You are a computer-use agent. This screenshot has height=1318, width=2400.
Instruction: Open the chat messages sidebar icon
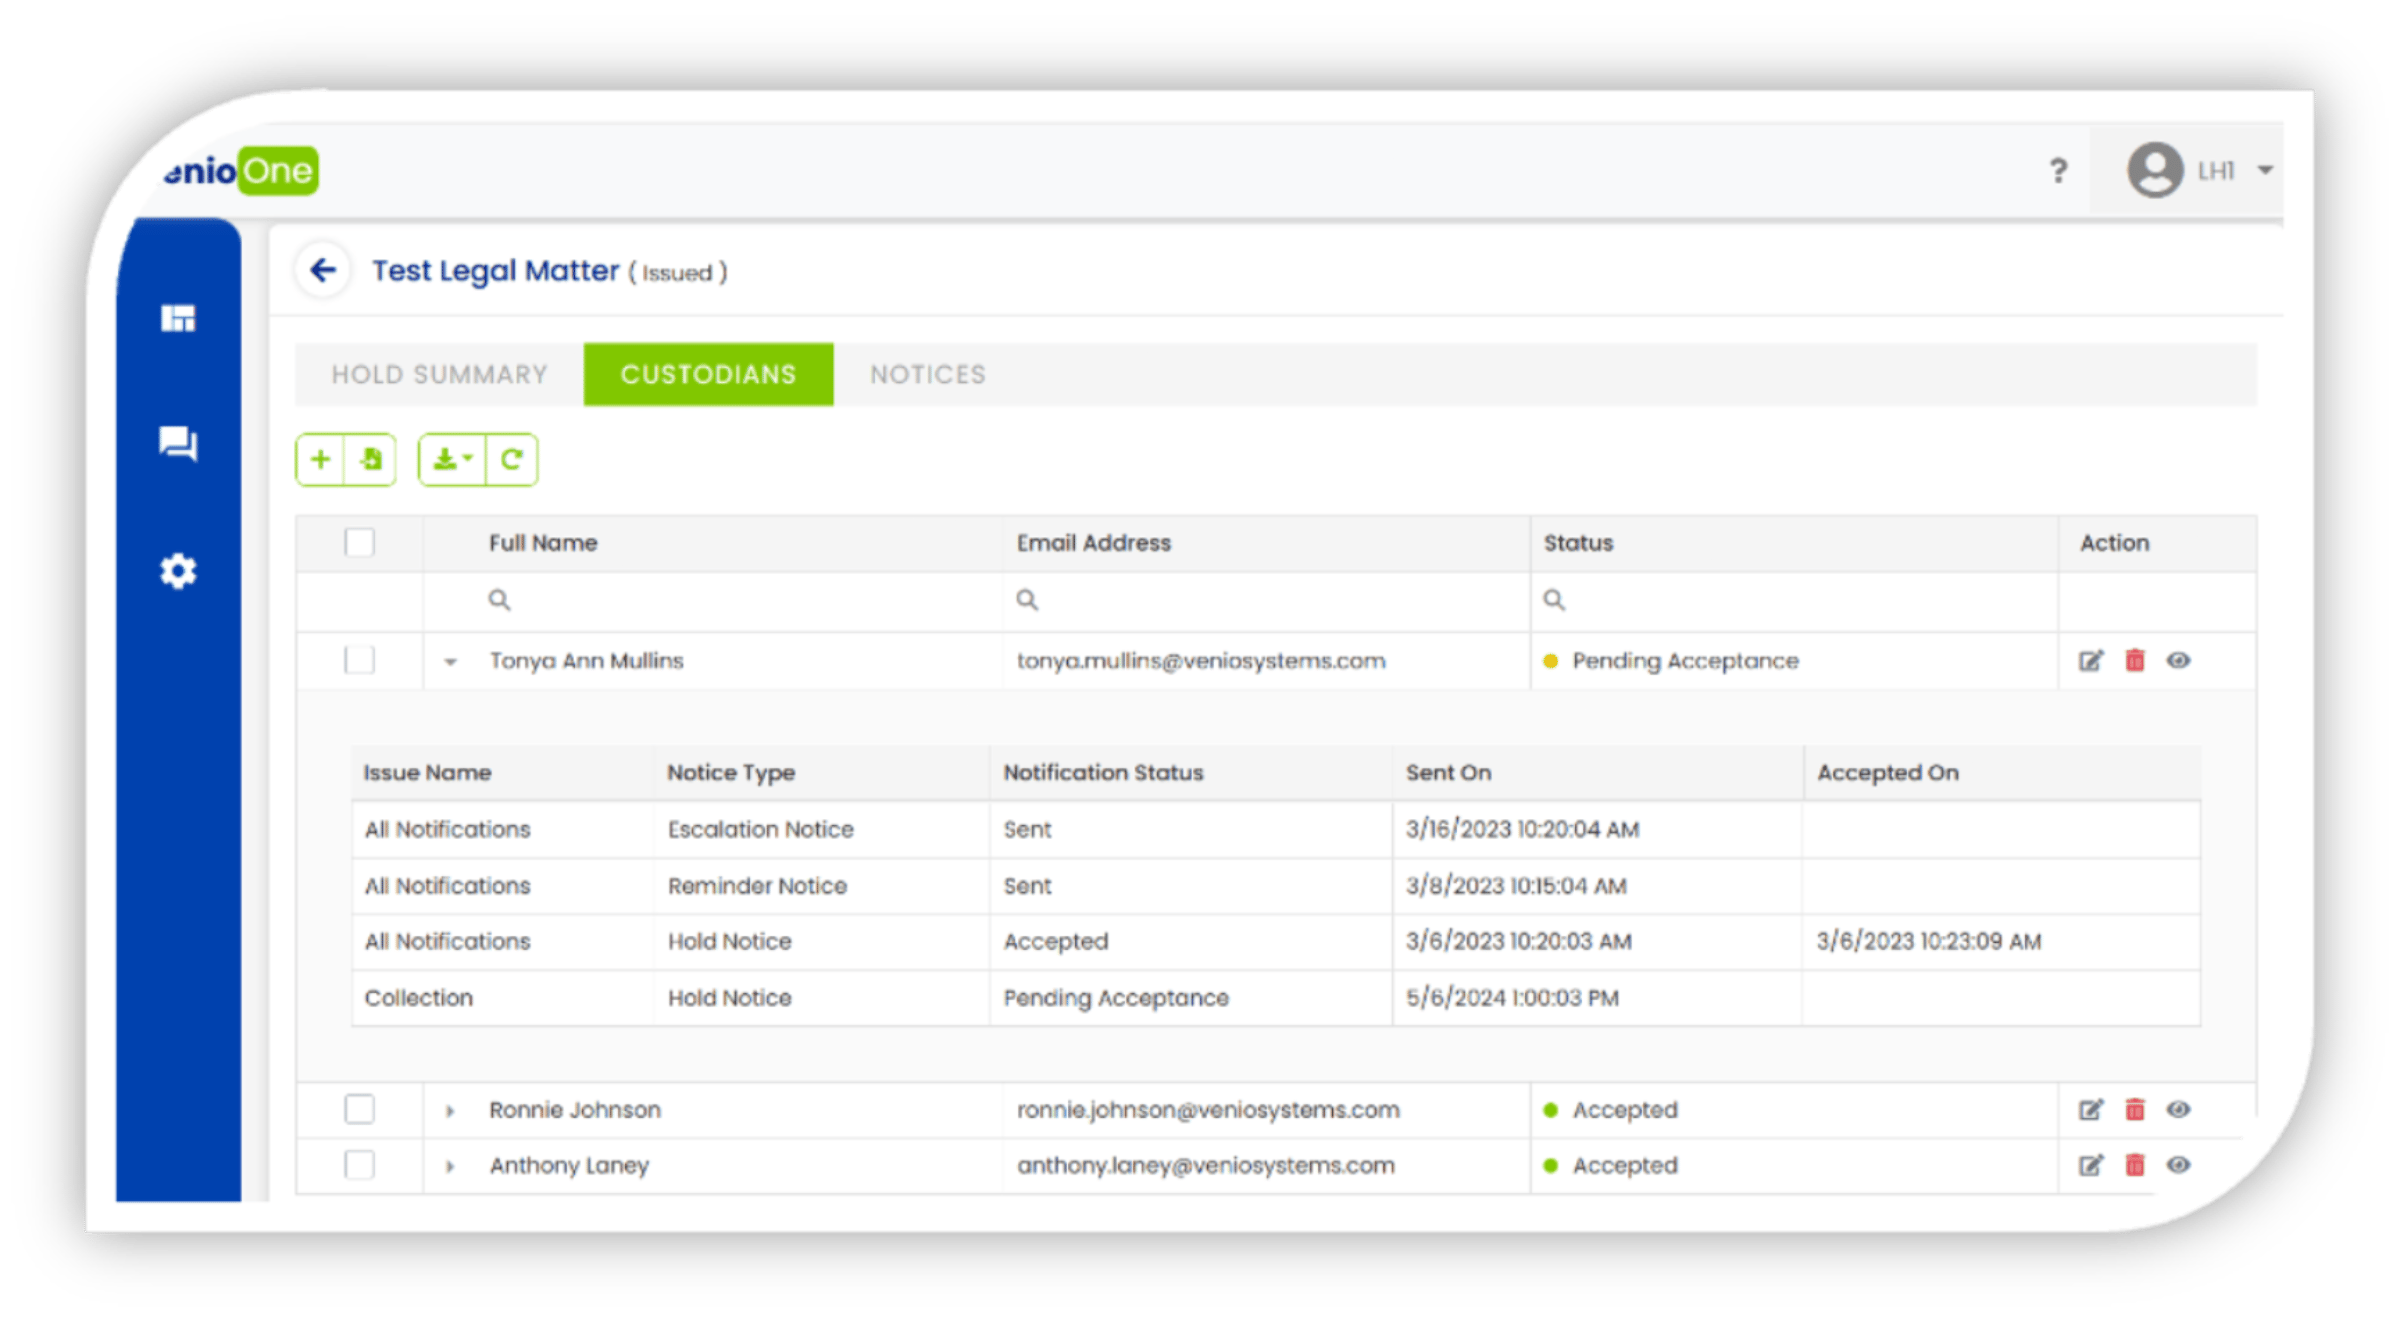178,443
